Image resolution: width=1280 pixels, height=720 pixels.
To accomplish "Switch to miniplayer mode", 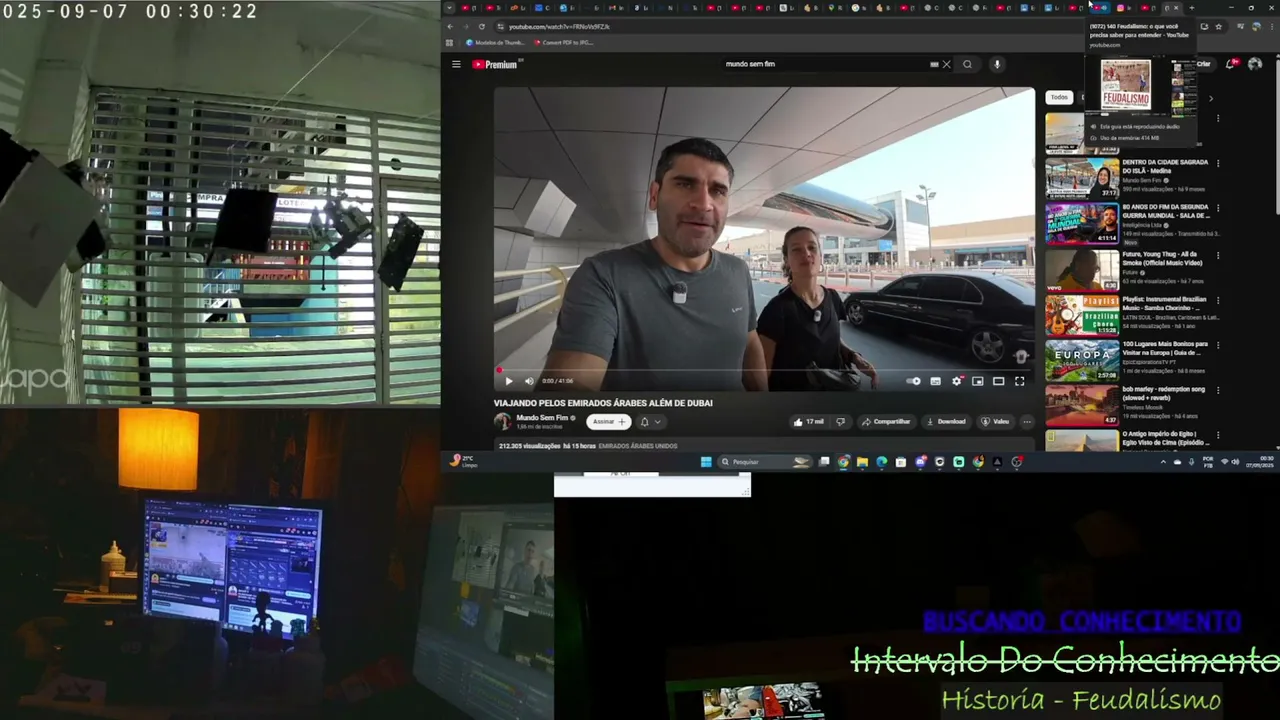I will tap(977, 381).
